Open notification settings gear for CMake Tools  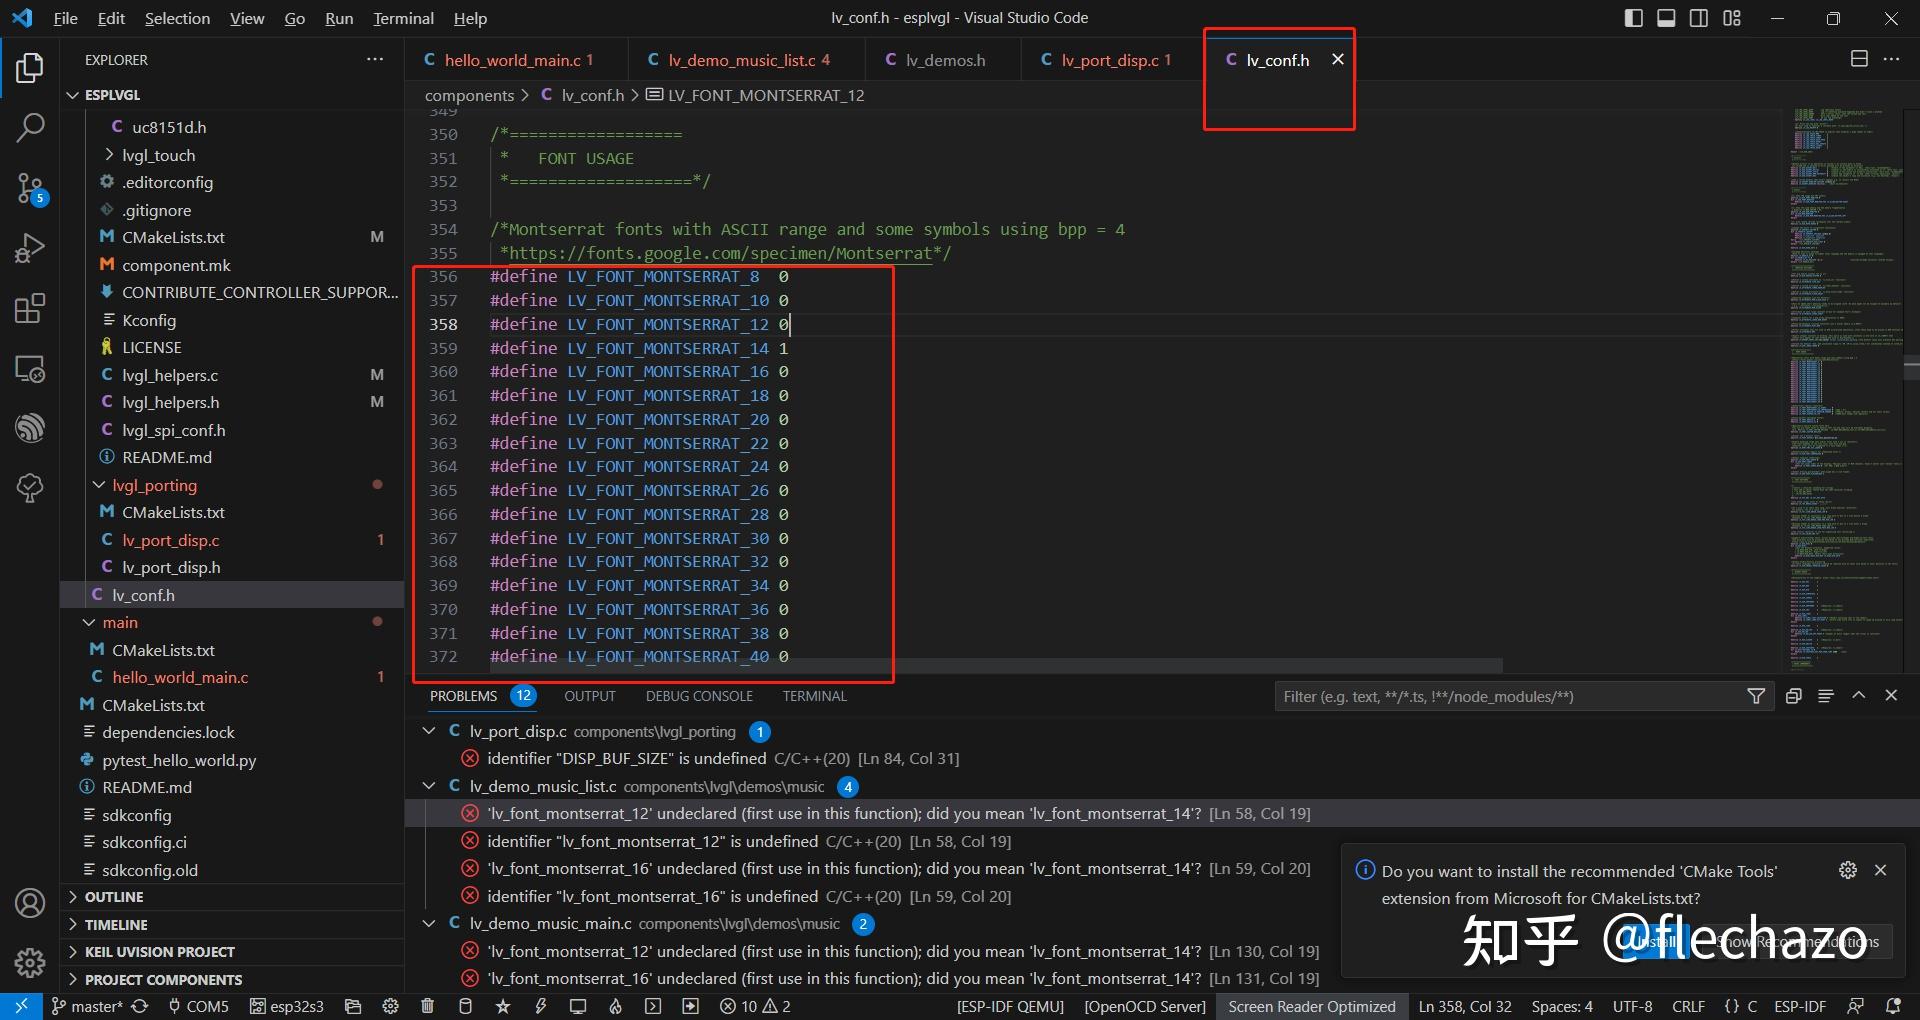[x=1848, y=870]
